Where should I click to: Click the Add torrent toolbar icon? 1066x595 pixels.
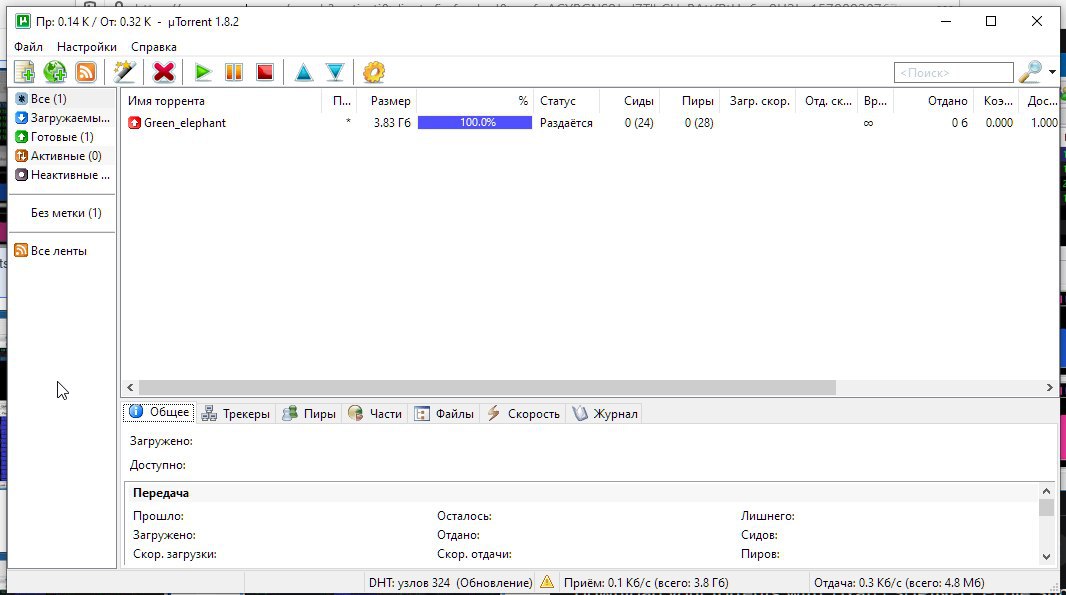(24, 72)
